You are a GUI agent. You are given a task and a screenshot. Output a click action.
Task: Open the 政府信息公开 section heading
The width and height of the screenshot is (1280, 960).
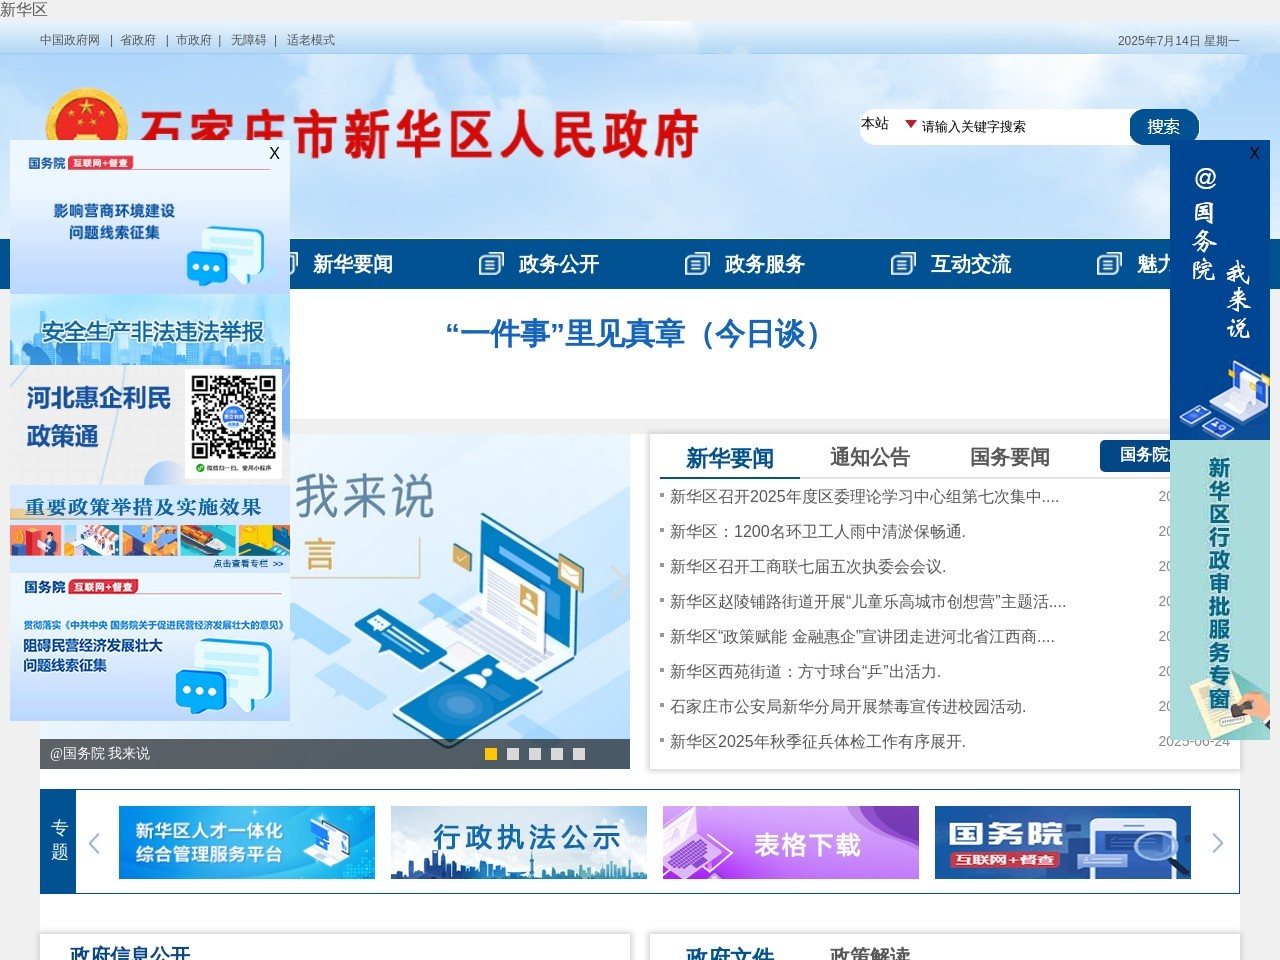coord(130,955)
